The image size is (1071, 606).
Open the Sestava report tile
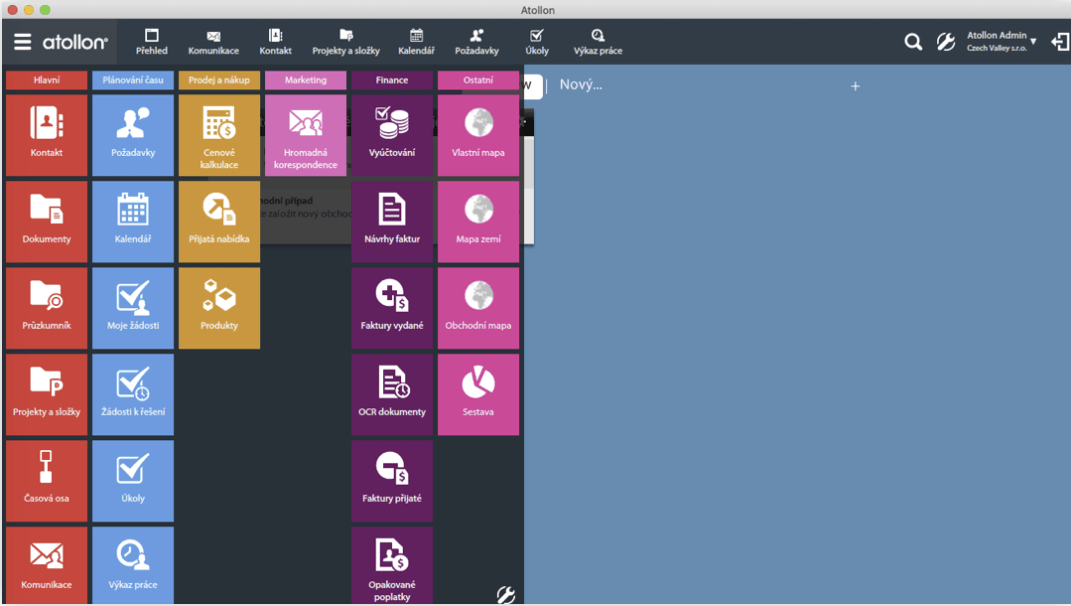point(478,394)
